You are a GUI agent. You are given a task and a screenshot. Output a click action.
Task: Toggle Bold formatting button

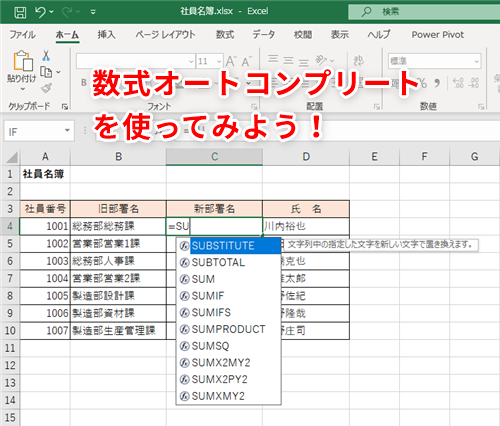point(84,82)
